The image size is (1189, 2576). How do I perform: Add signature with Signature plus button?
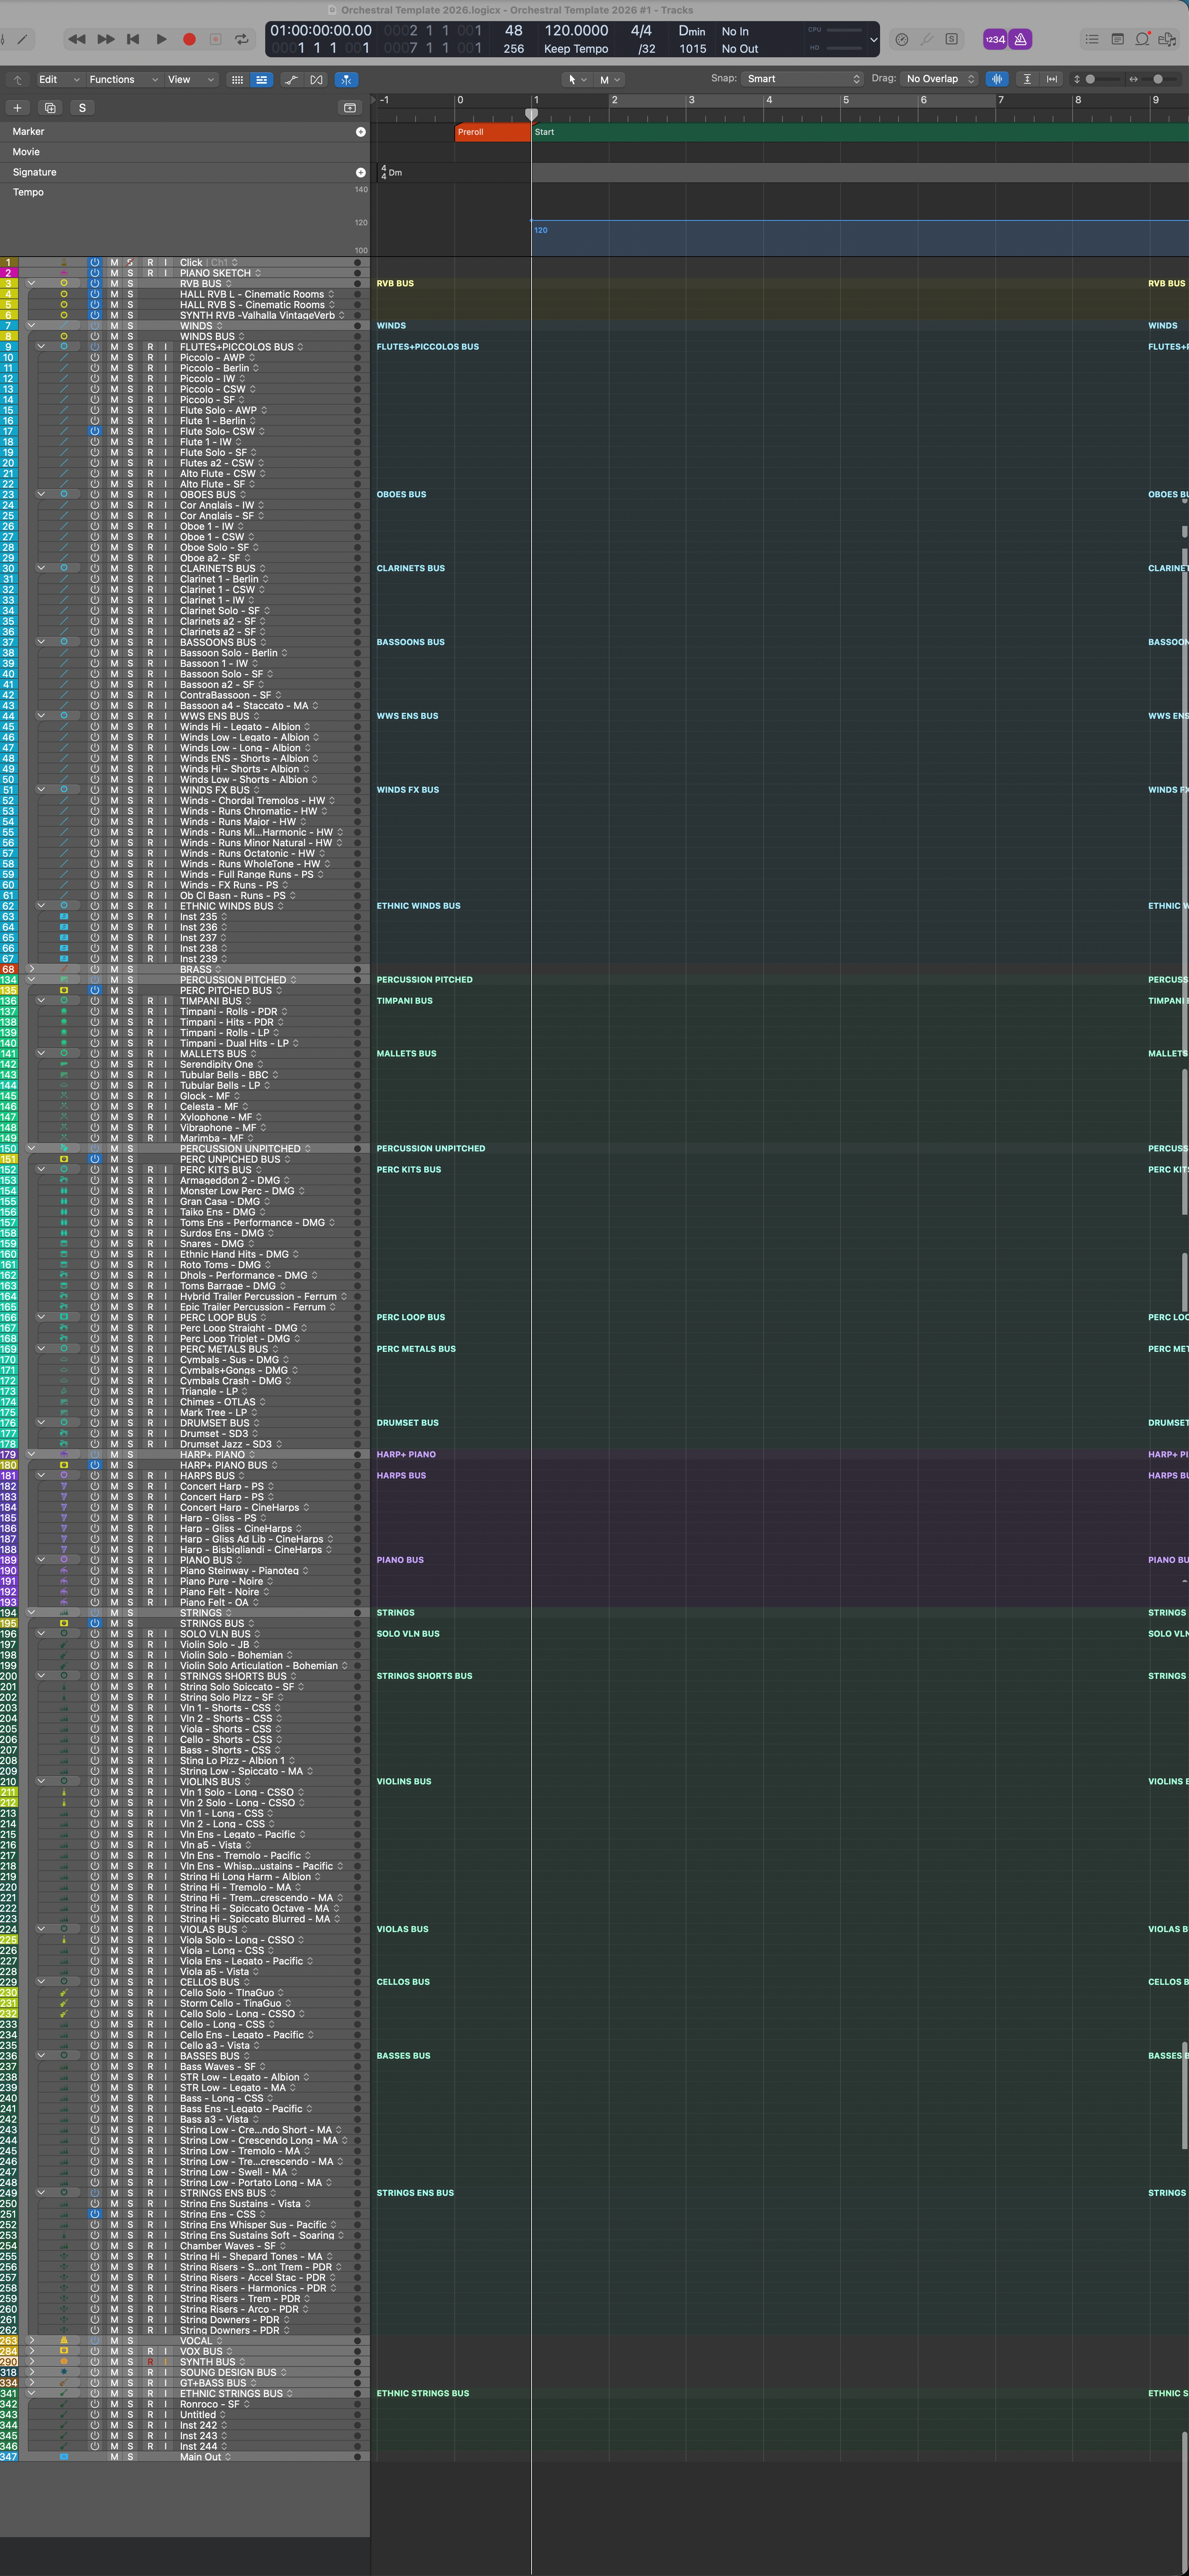361,172
